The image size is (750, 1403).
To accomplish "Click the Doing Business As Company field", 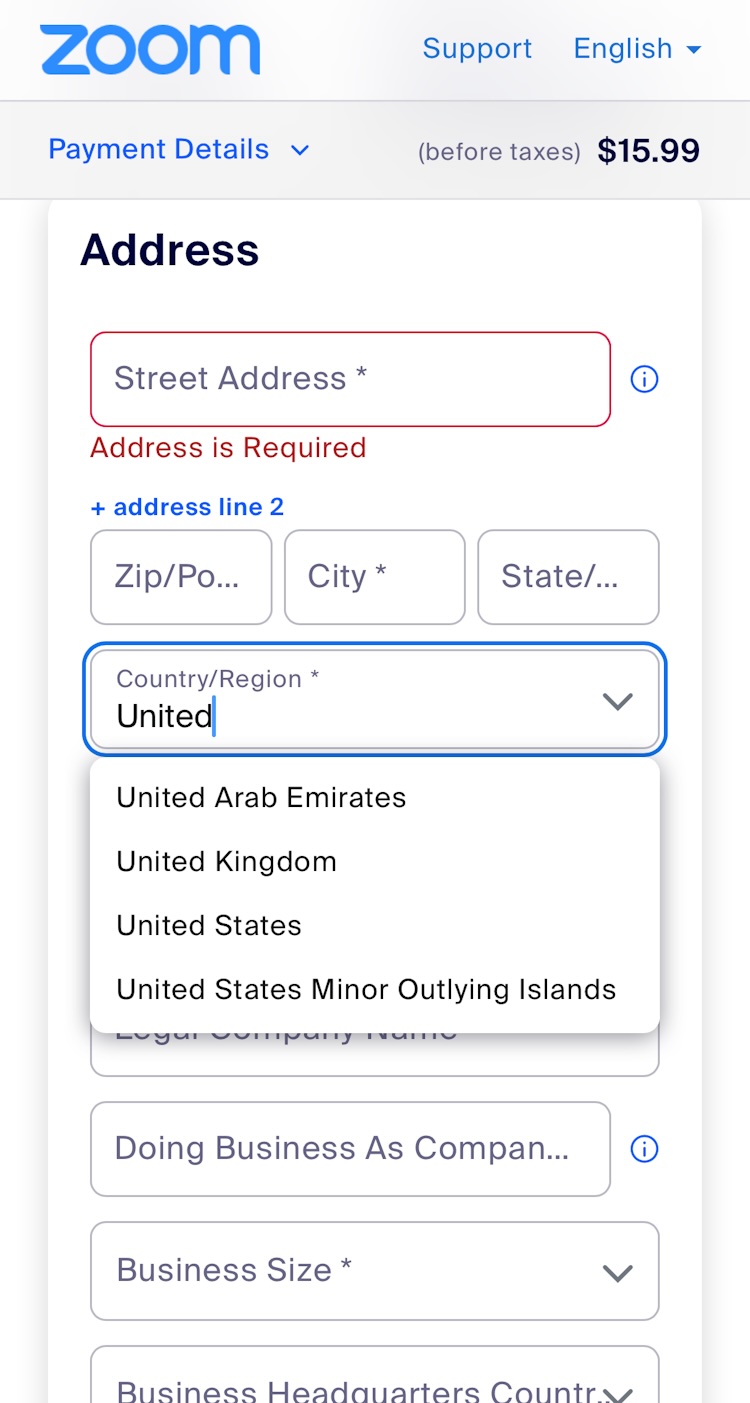I will [350, 1149].
